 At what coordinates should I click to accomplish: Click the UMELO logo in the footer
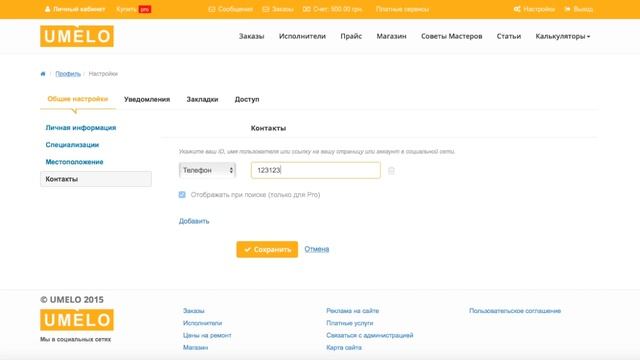click(x=77, y=320)
